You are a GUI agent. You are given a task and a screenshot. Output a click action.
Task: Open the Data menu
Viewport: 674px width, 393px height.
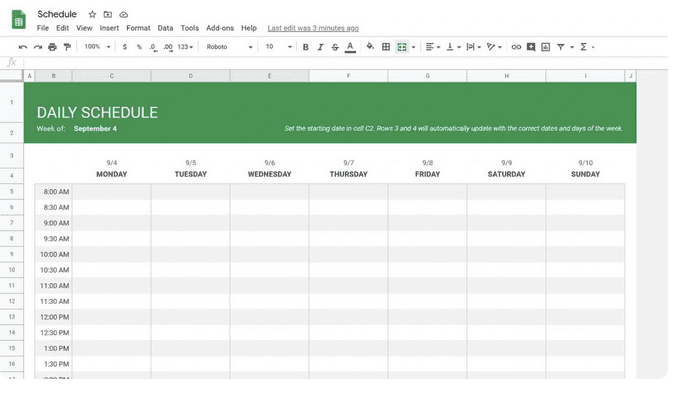[165, 28]
